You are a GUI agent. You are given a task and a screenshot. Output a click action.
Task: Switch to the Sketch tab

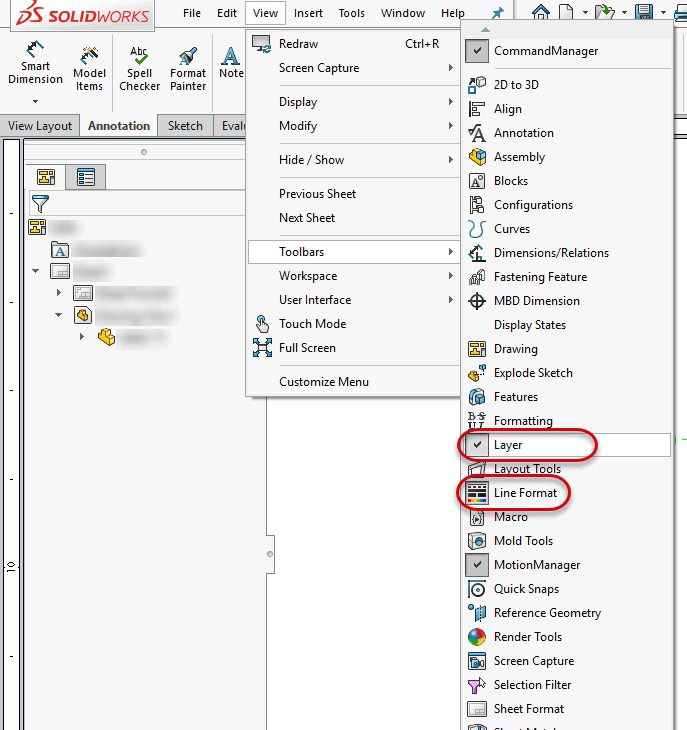click(185, 126)
